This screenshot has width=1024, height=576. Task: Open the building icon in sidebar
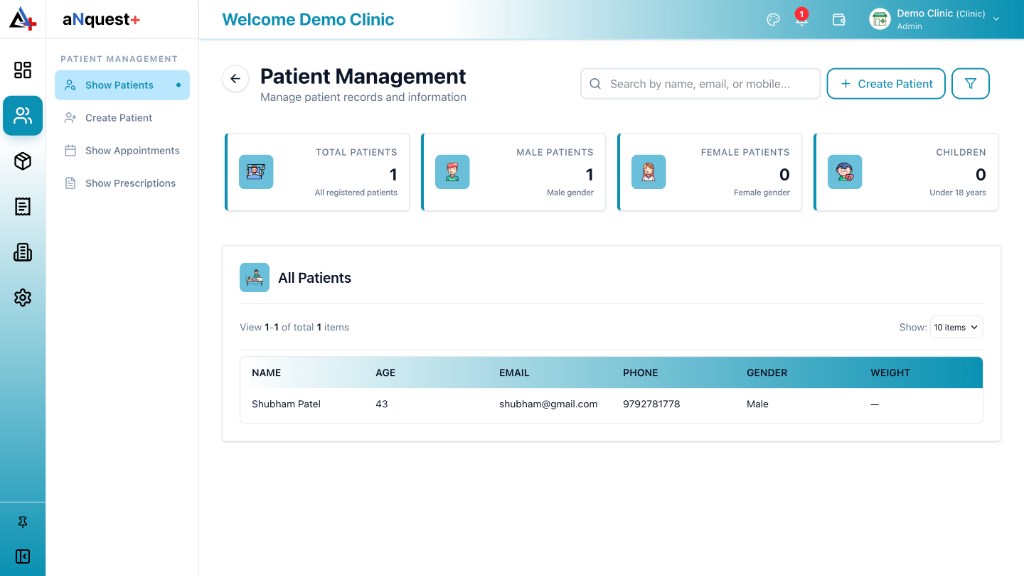23,252
